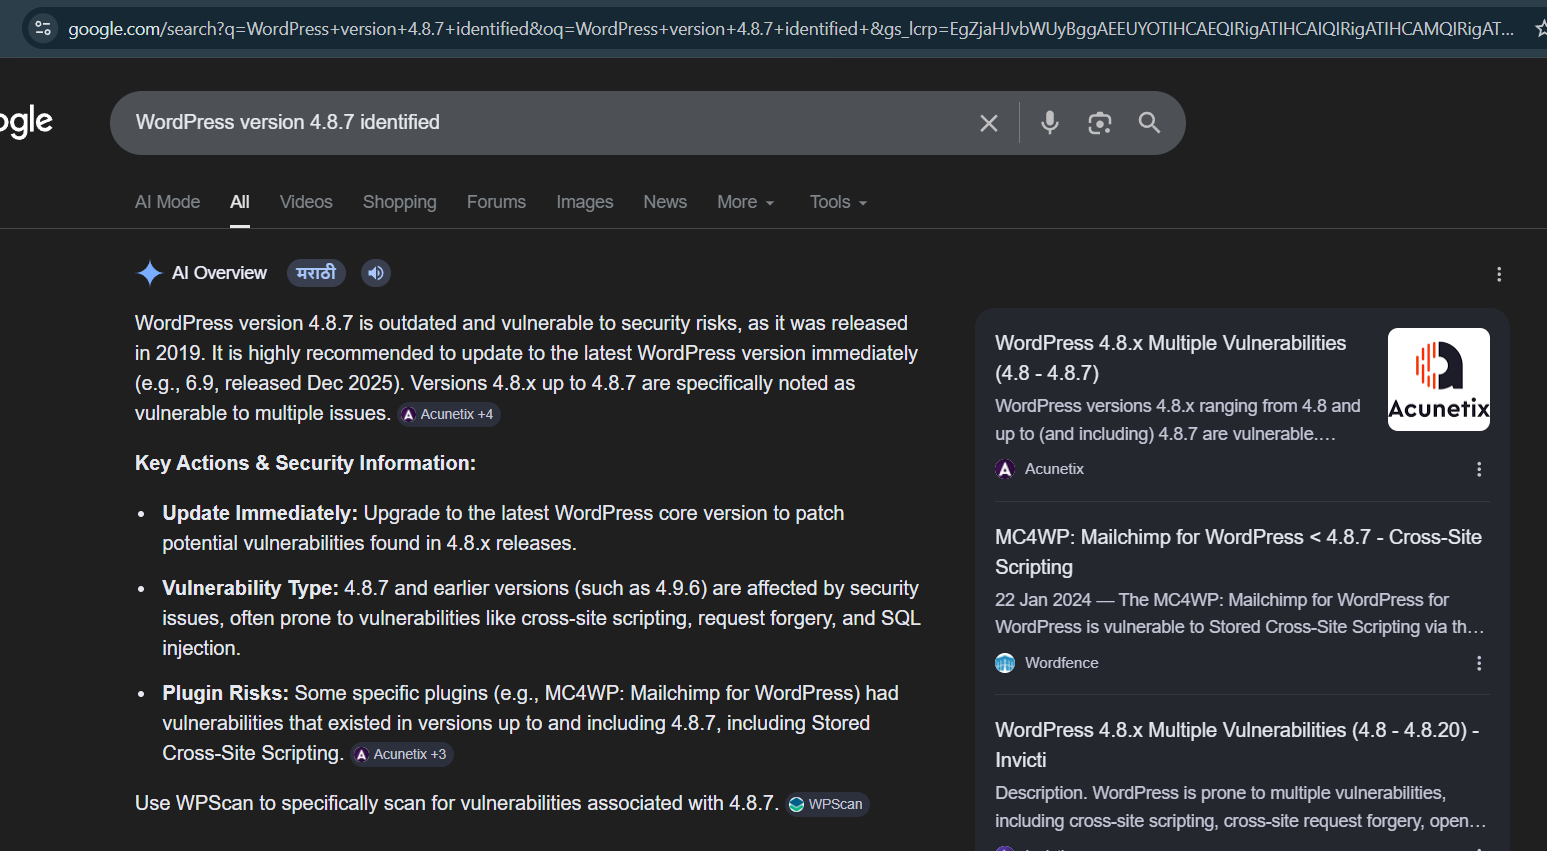1547x851 pixels.
Task: Click the Acunetix logo thumbnail
Action: 1438,379
